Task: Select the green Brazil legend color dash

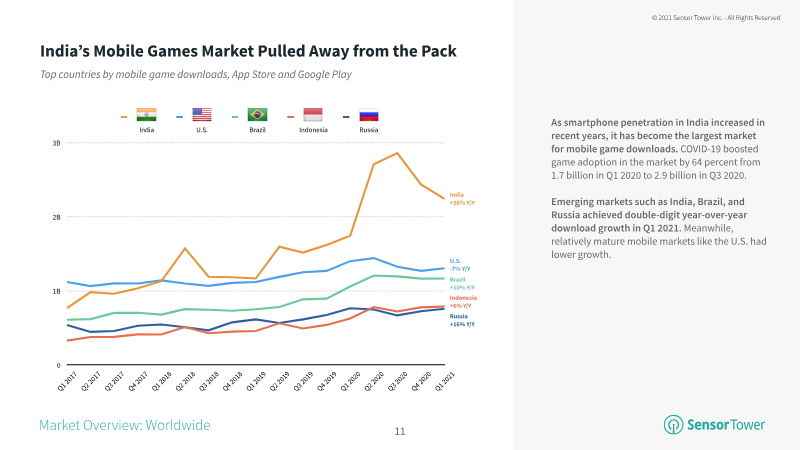Action: tap(235, 117)
